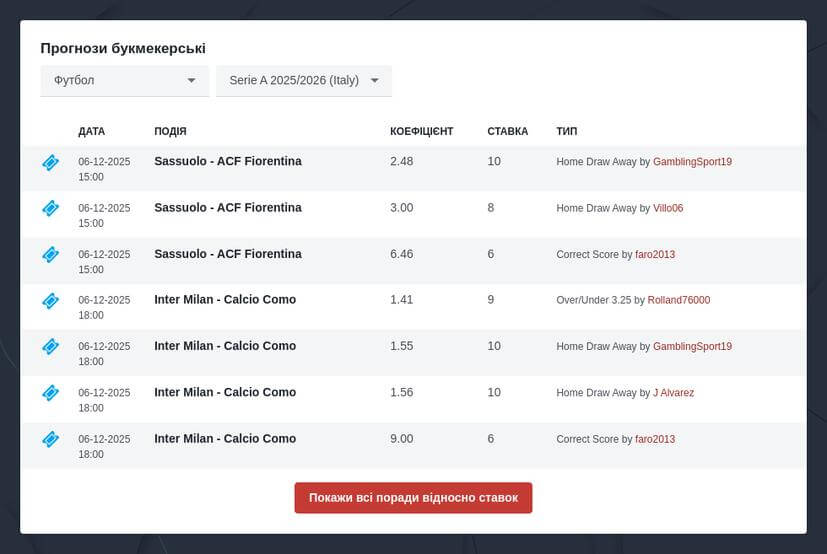Open faro2013 link in Sassuolo row

click(655, 255)
